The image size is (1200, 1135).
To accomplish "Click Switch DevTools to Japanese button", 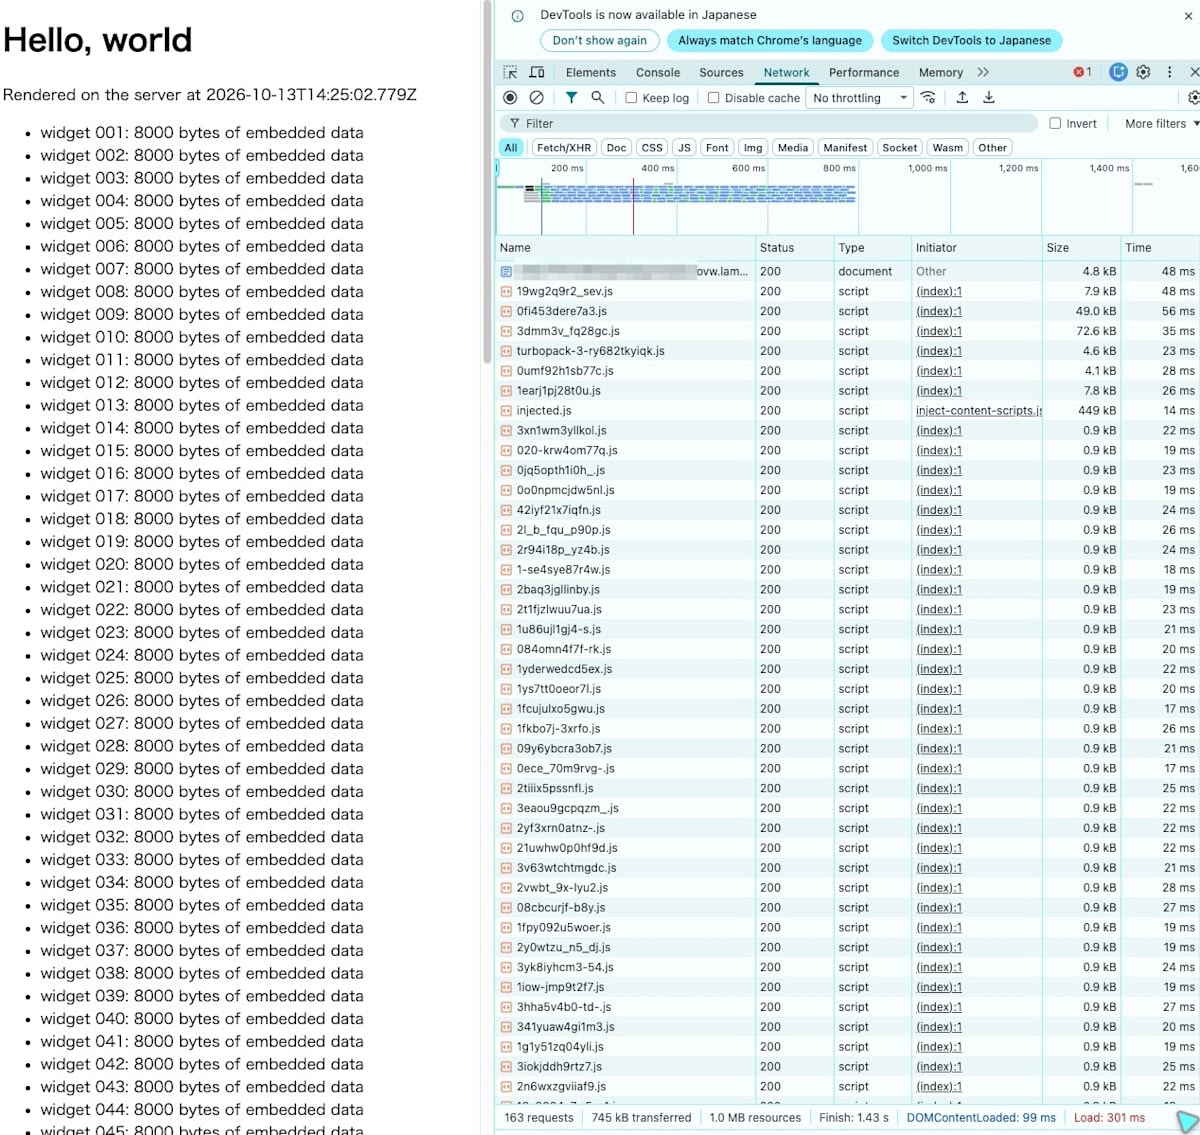I will (971, 41).
